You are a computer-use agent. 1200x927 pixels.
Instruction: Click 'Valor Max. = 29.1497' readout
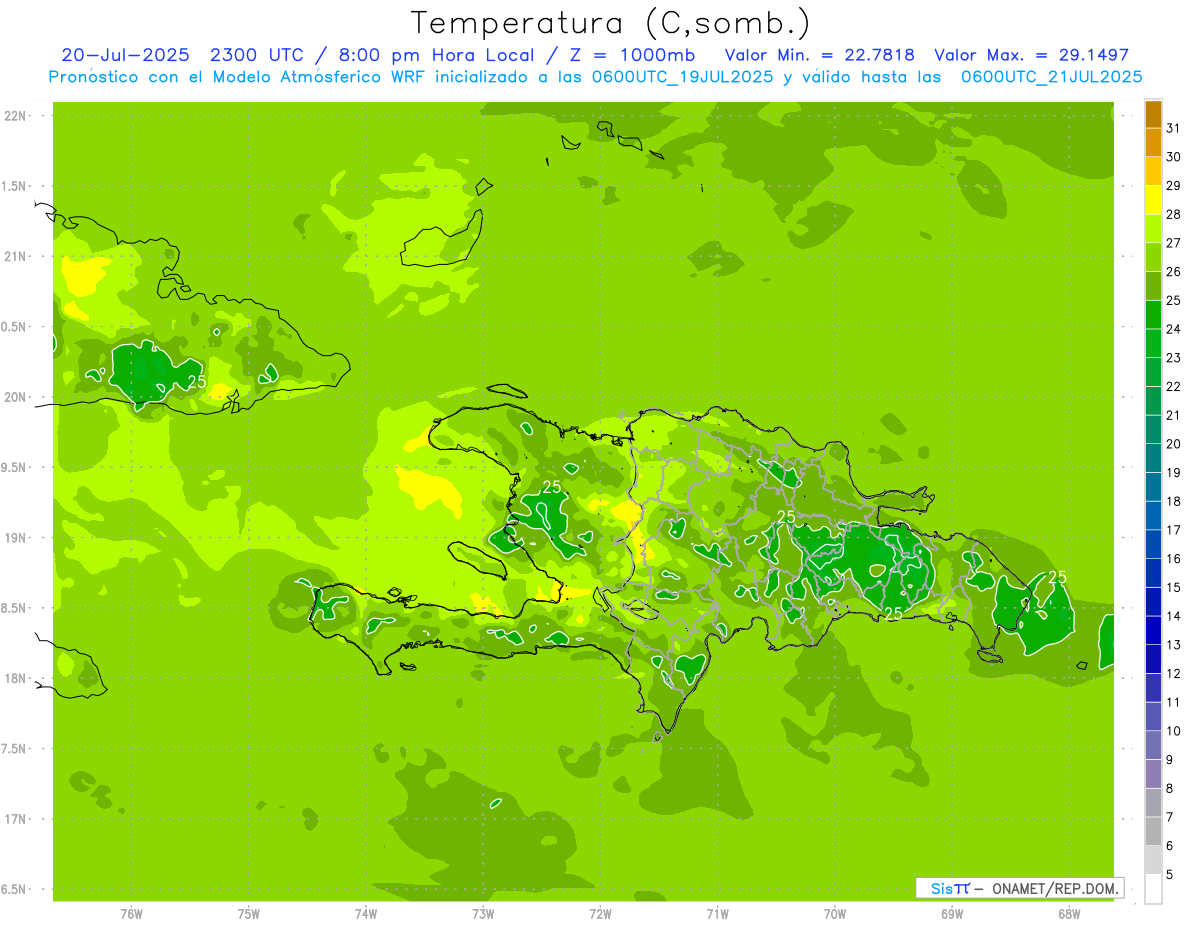[1031, 55]
